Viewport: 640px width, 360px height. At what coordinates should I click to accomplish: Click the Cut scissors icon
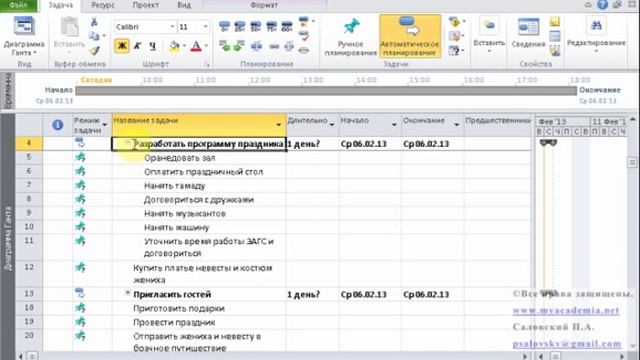(94, 22)
